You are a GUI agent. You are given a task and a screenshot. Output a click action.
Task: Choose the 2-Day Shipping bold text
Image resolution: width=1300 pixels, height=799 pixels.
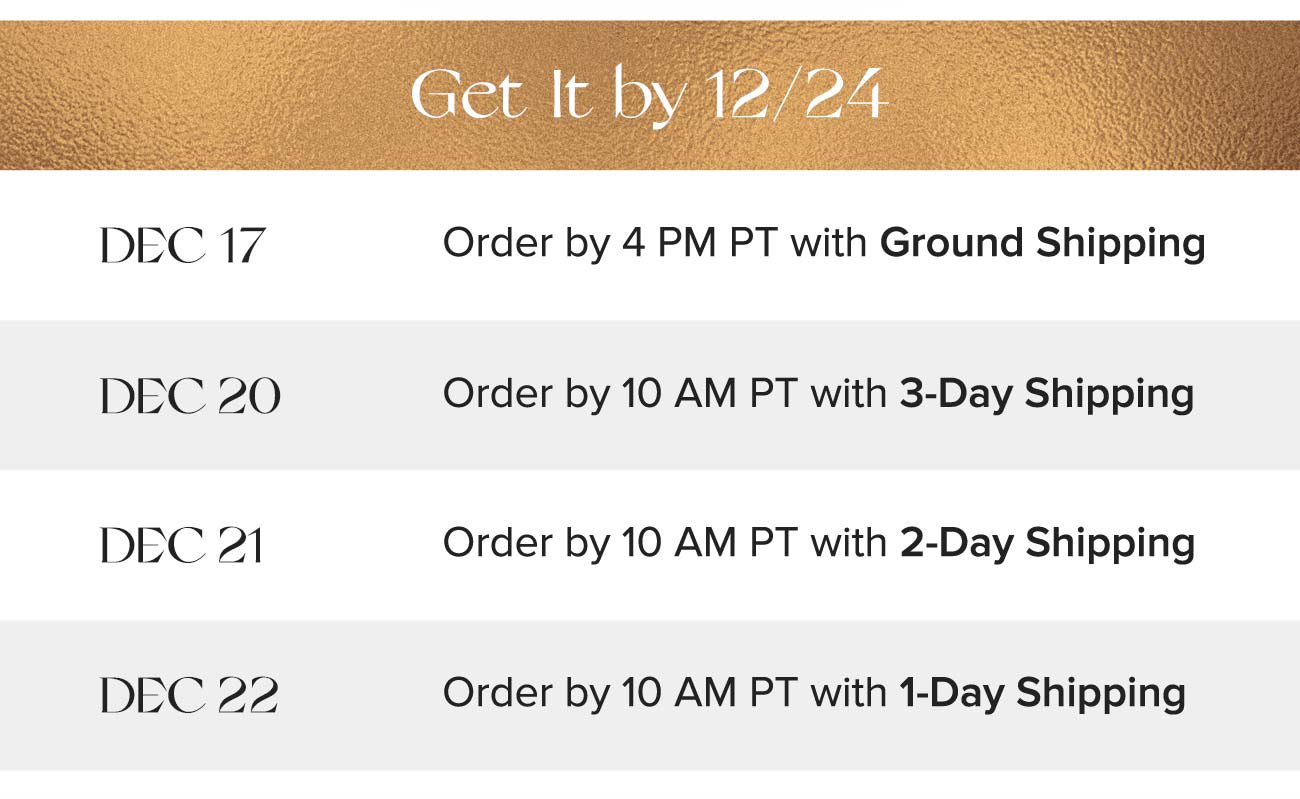click(1047, 544)
